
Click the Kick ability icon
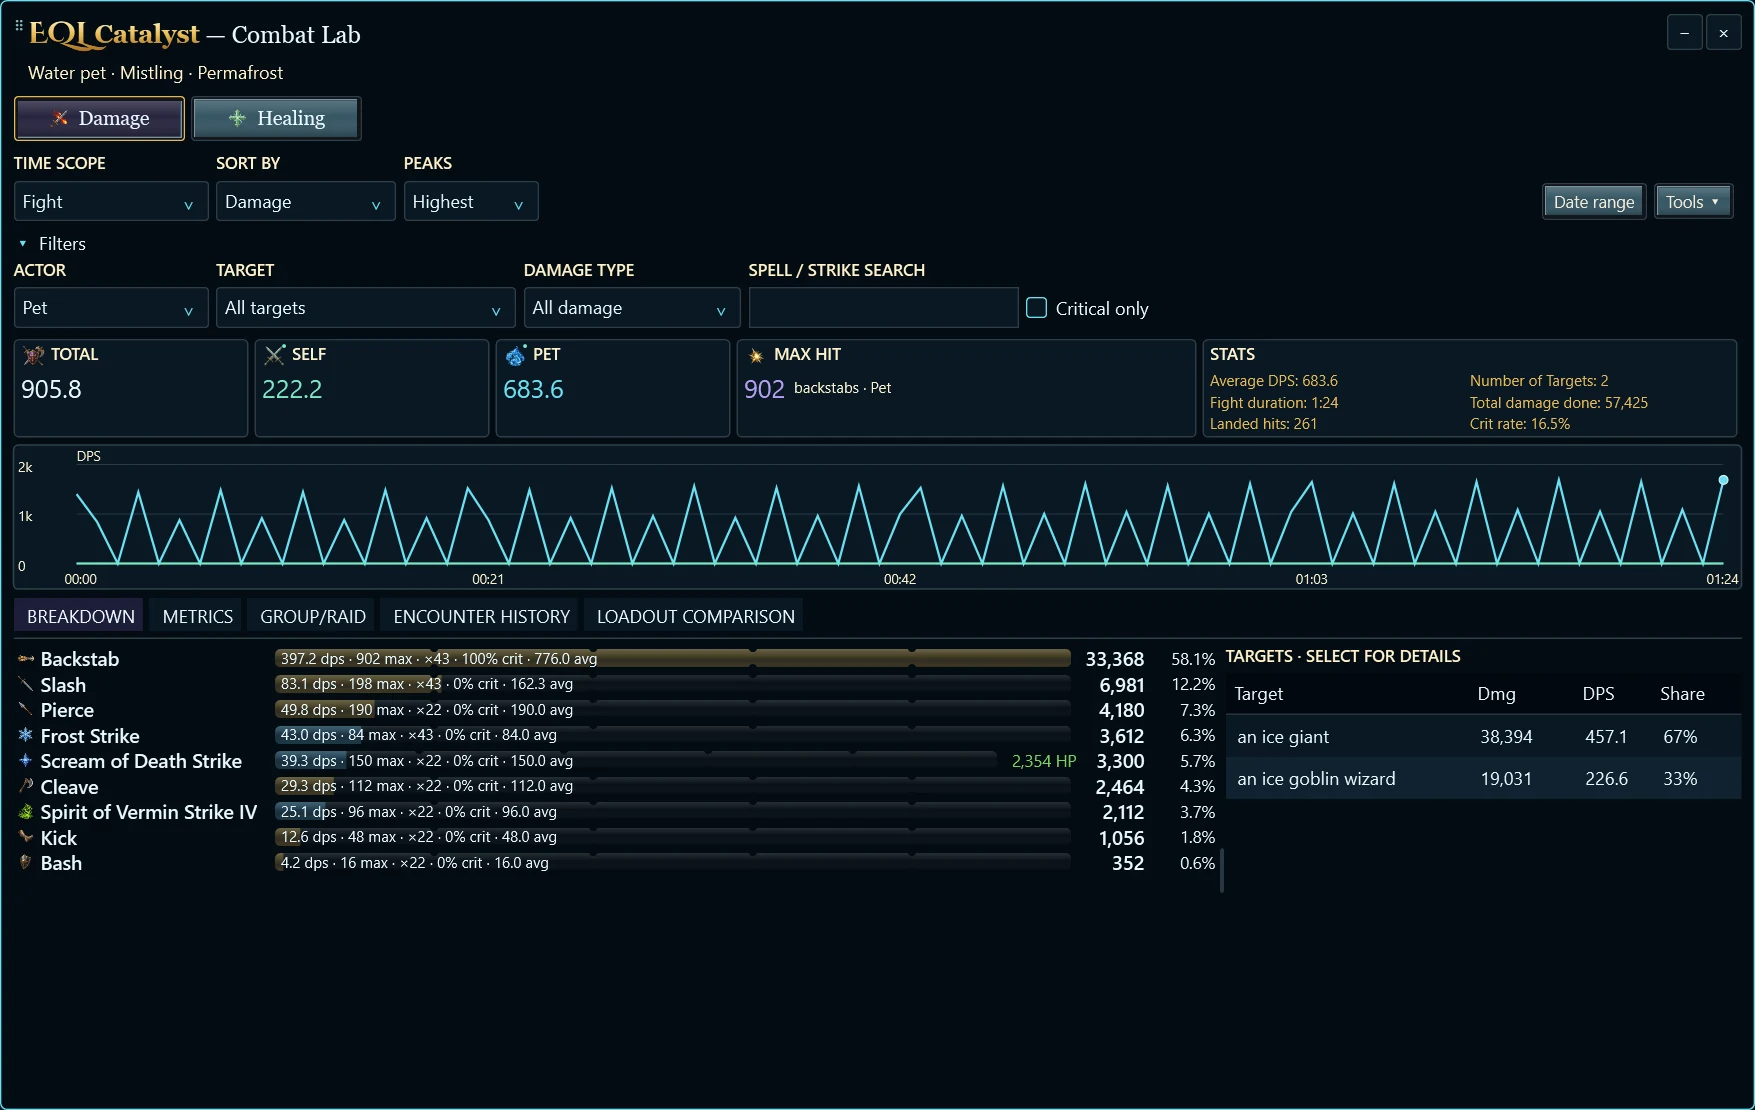click(26, 837)
